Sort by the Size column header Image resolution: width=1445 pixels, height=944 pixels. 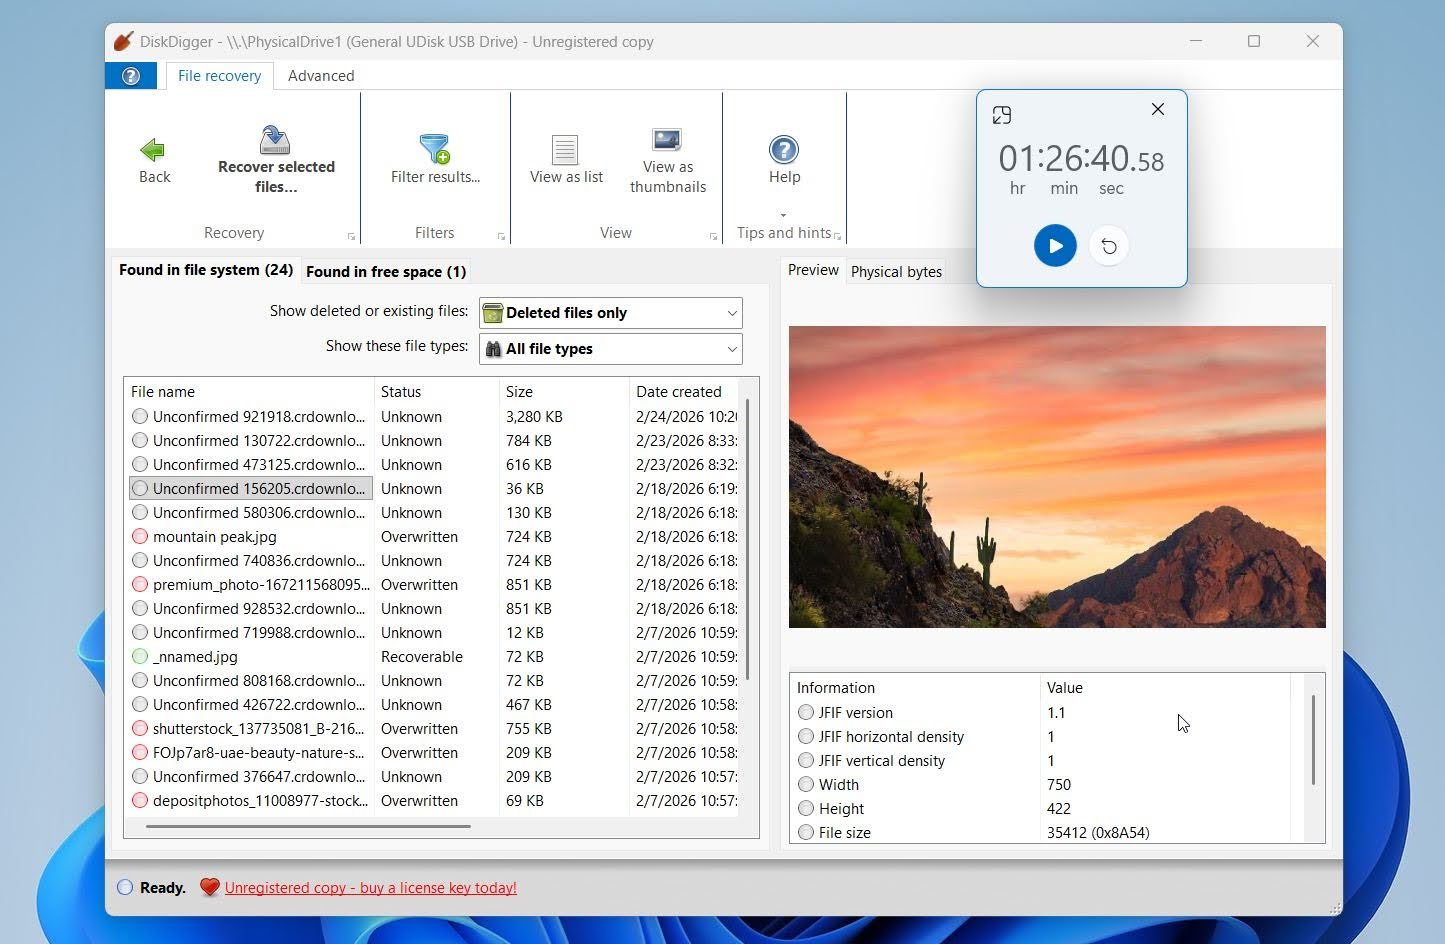click(x=564, y=392)
